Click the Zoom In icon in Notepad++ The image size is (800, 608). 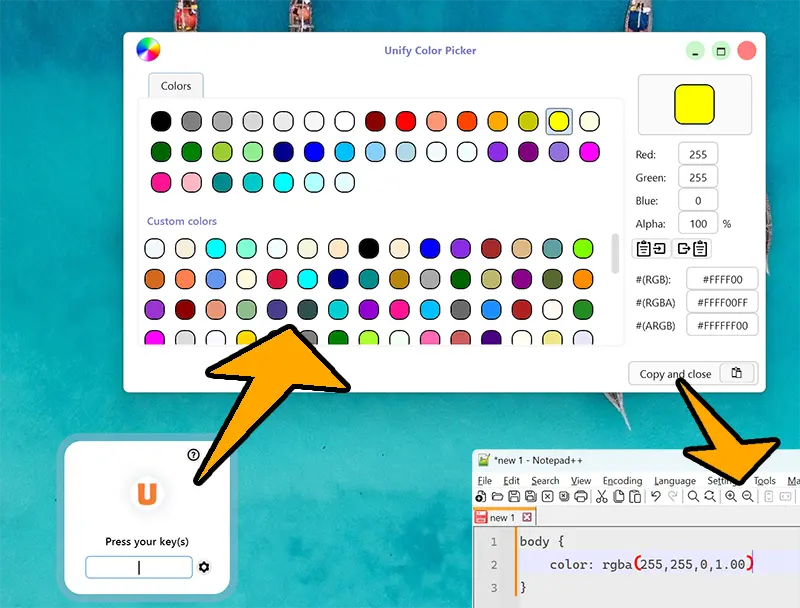[x=731, y=496]
